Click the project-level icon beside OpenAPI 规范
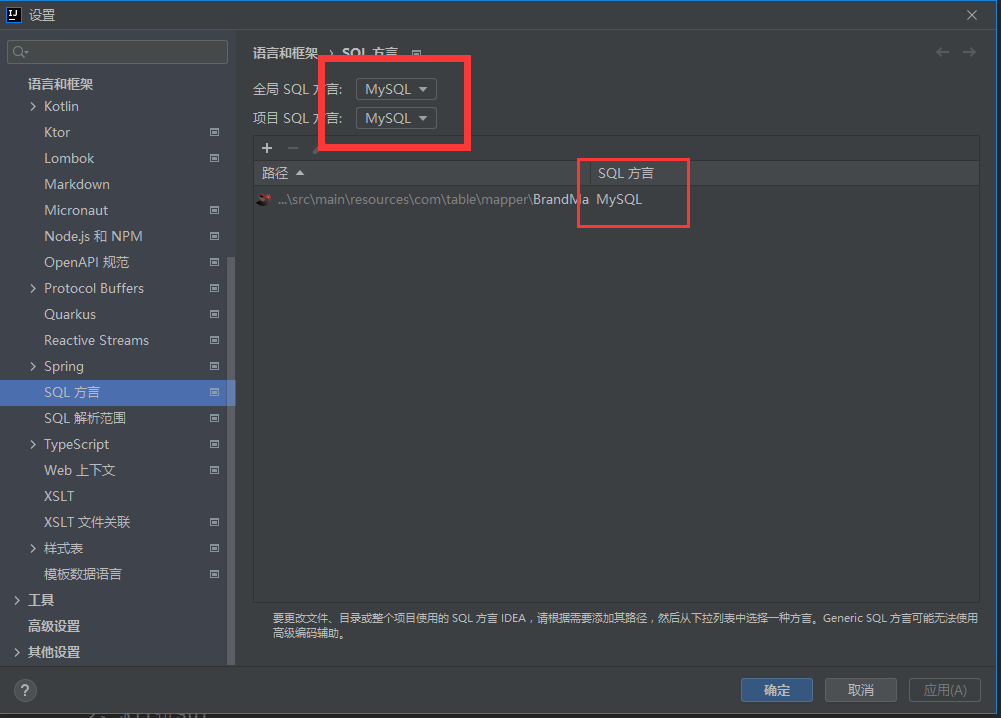Screen dimensions: 1001x718 pyautogui.click(x=214, y=262)
